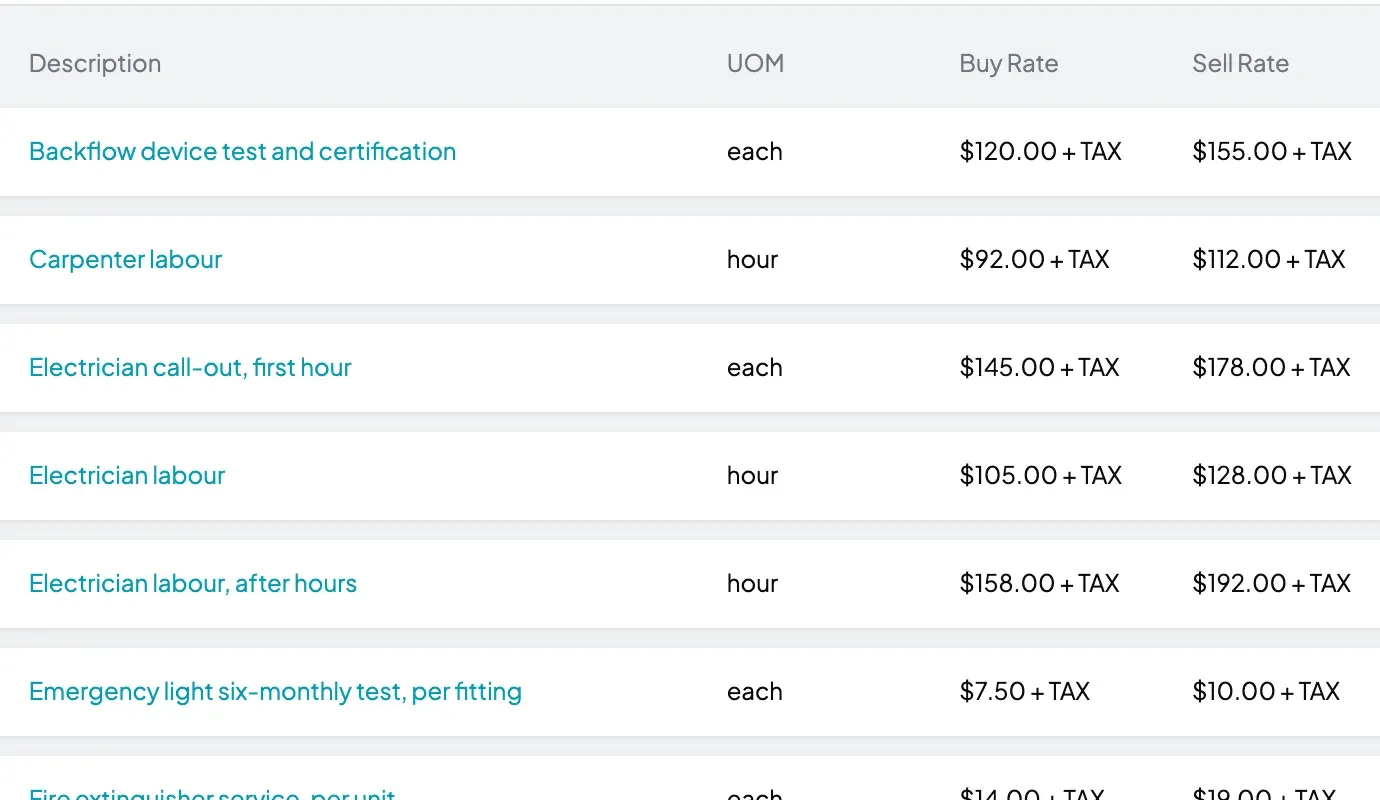Image resolution: width=1380 pixels, height=800 pixels.
Task: Open the Backflow device test and certification item
Action: (242, 151)
